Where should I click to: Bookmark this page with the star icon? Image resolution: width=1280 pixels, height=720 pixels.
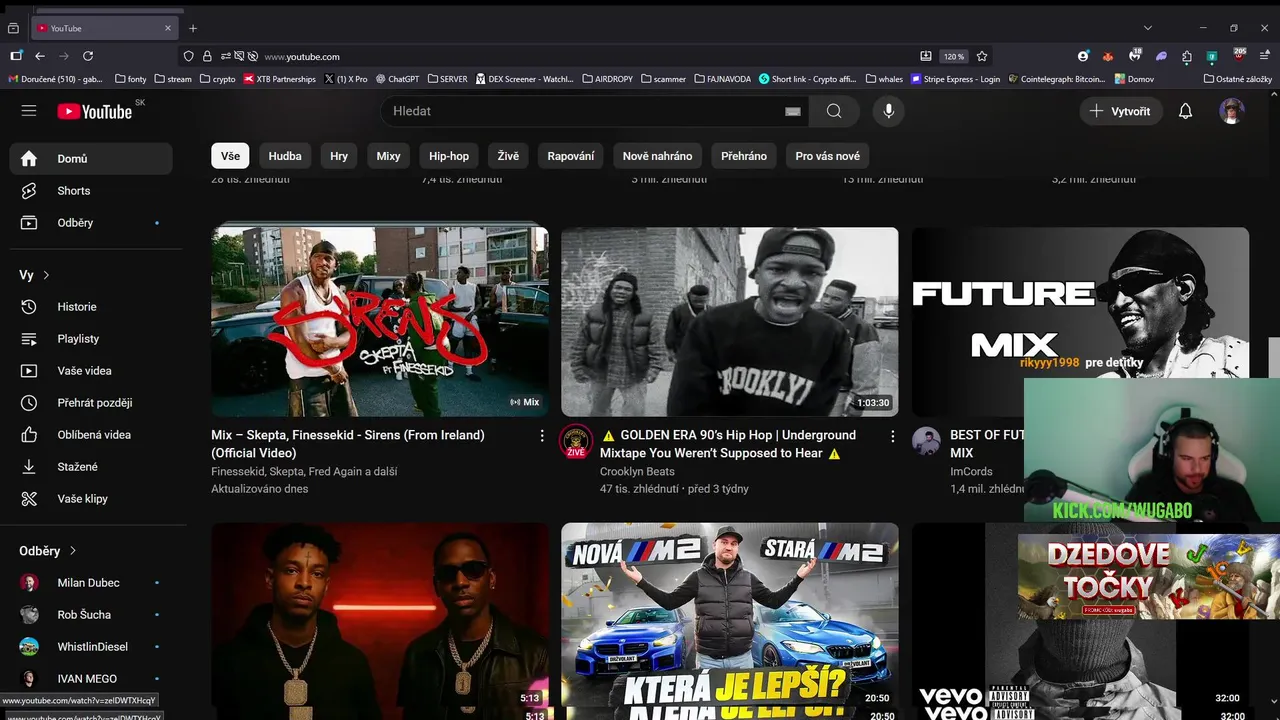click(x=982, y=56)
